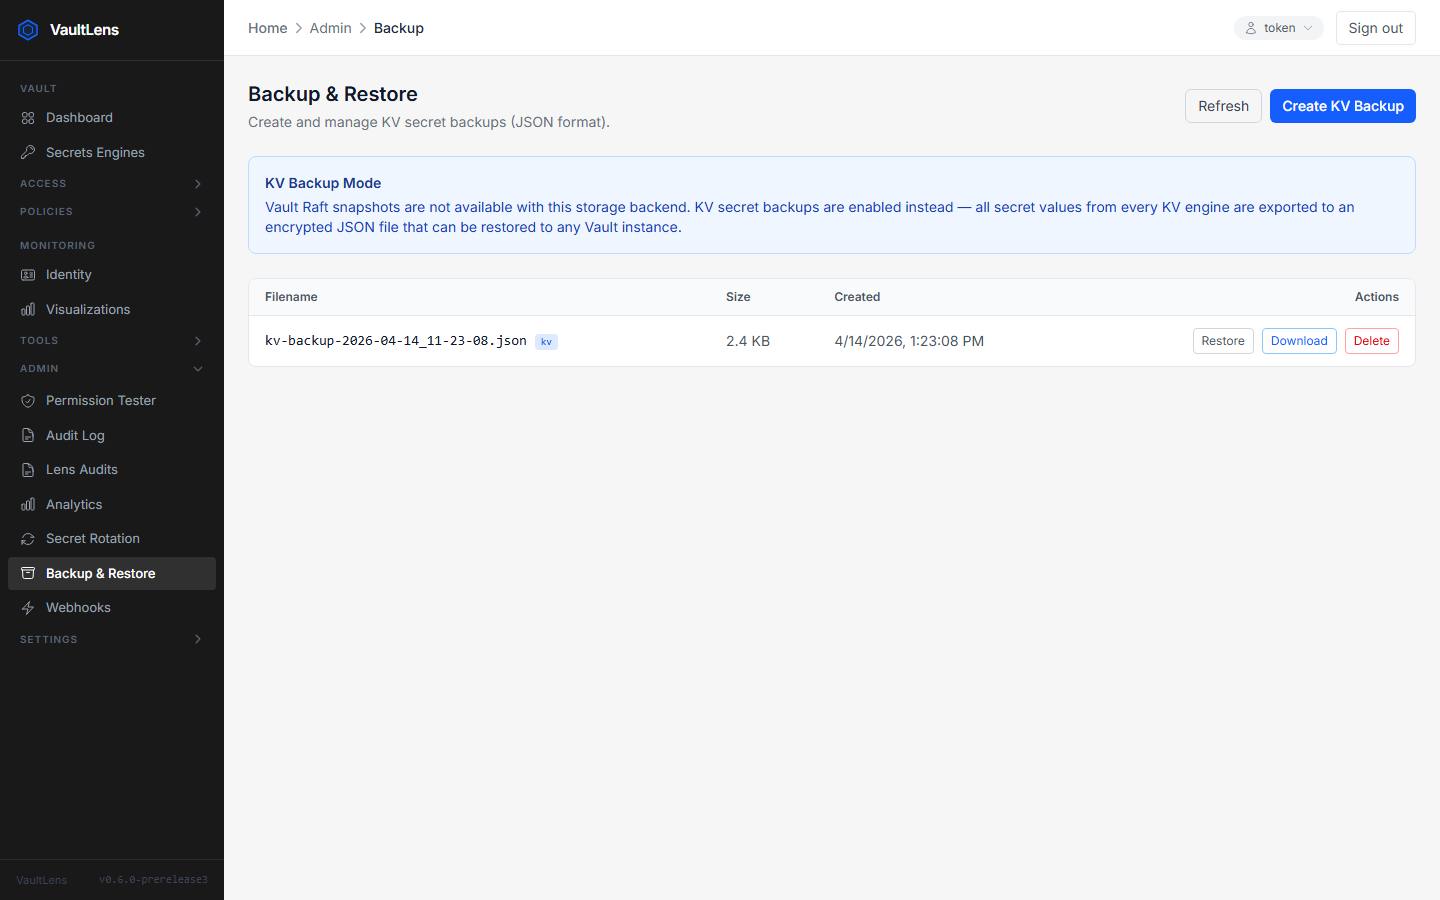Expand the Tools sidebar section

[112, 341]
